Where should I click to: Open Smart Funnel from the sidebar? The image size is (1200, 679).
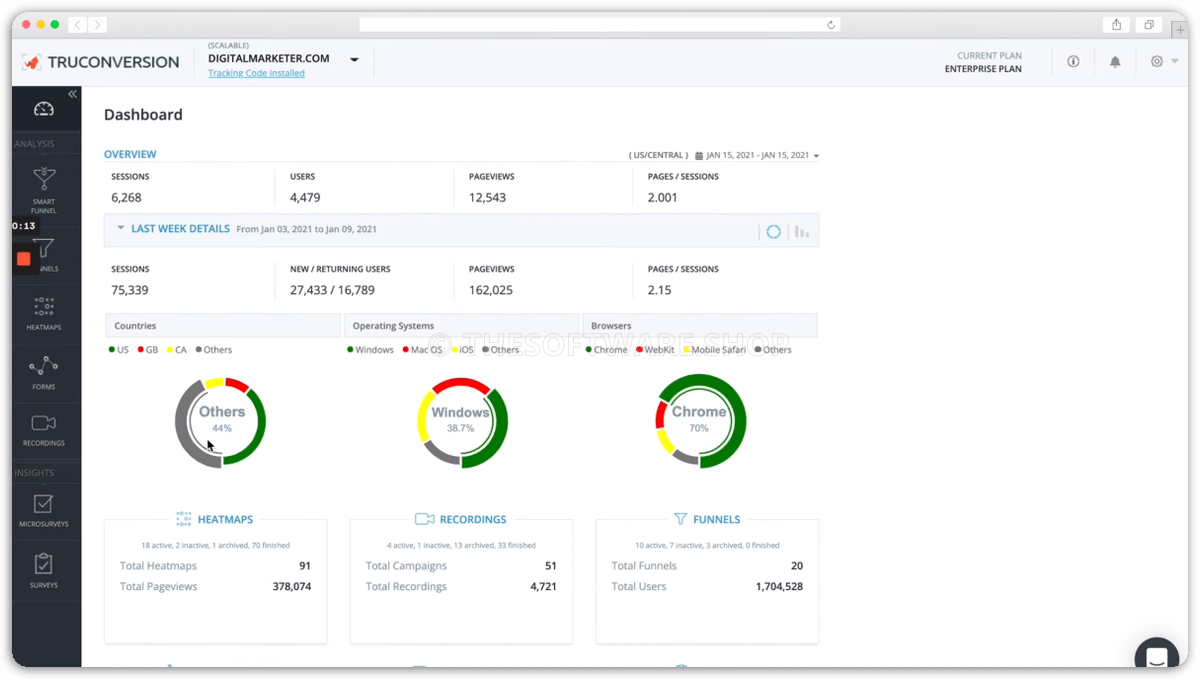44,189
